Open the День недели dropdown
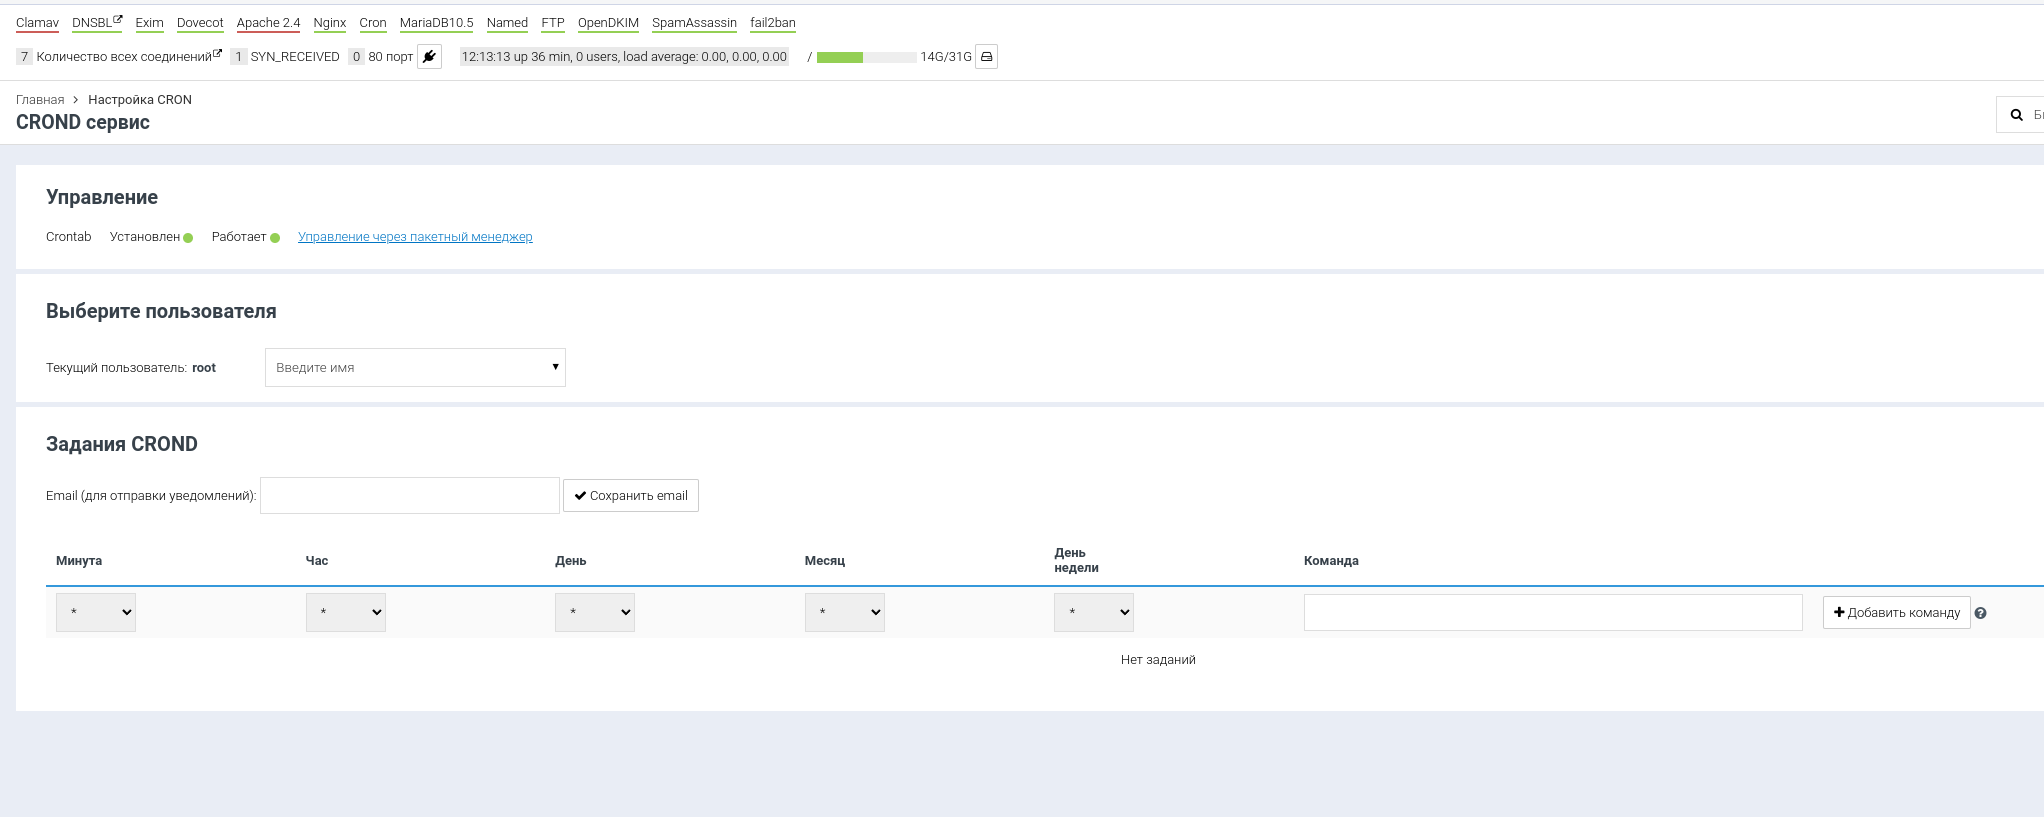This screenshot has width=2044, height=817. [x=1093, y=612]
